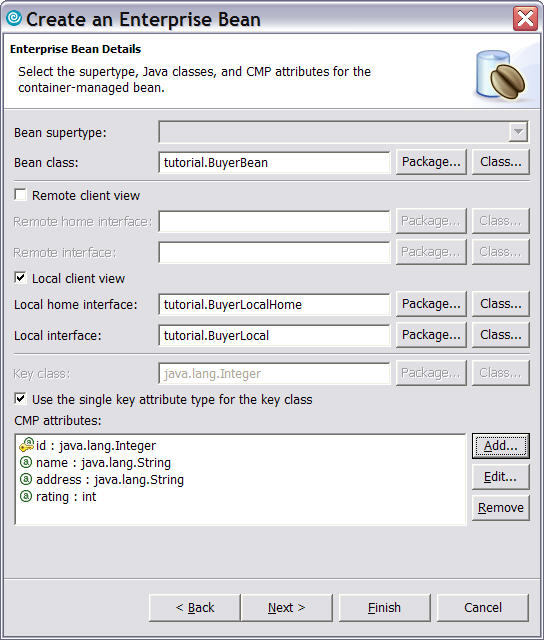This screenshot has width=544, height=640.
Task: Click Package button for Bean class
Action: (431, 162)
